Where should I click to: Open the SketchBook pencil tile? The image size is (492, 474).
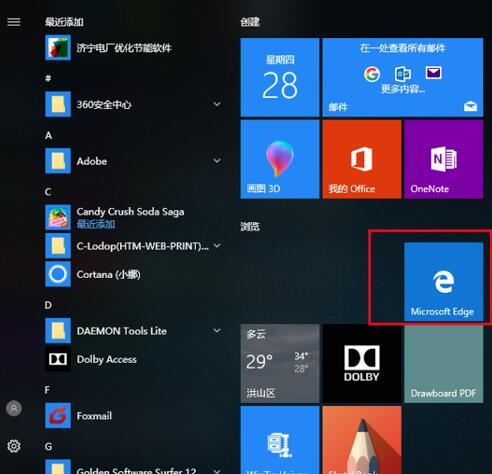click(x=362, y=440)
